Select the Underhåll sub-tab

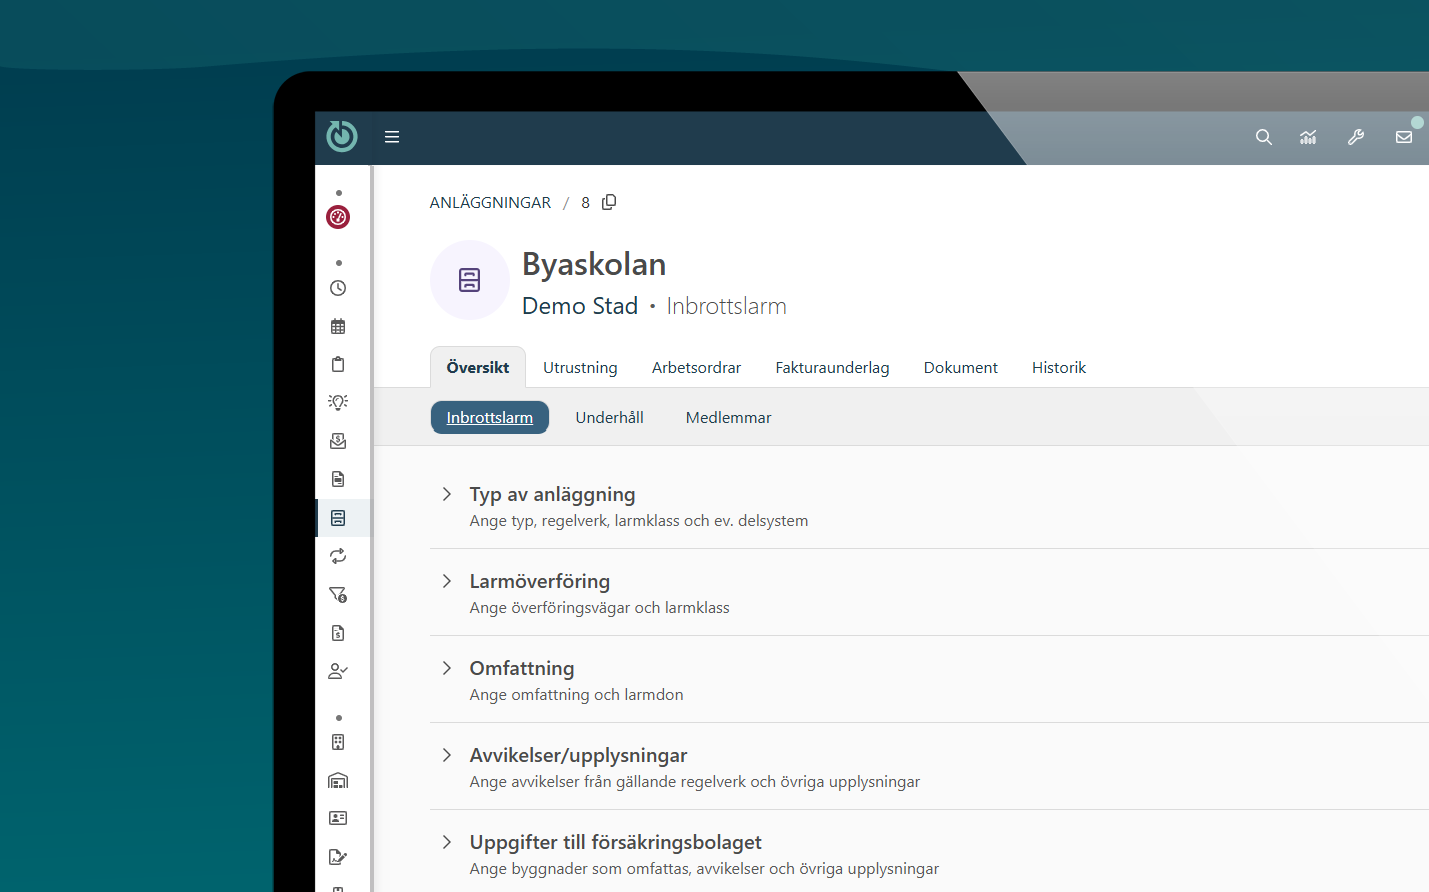point(609,418)
